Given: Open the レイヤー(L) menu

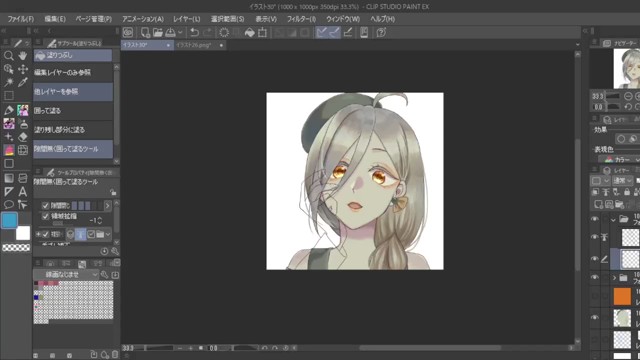Looking at the screenshot, I should [x=187, y=19].
